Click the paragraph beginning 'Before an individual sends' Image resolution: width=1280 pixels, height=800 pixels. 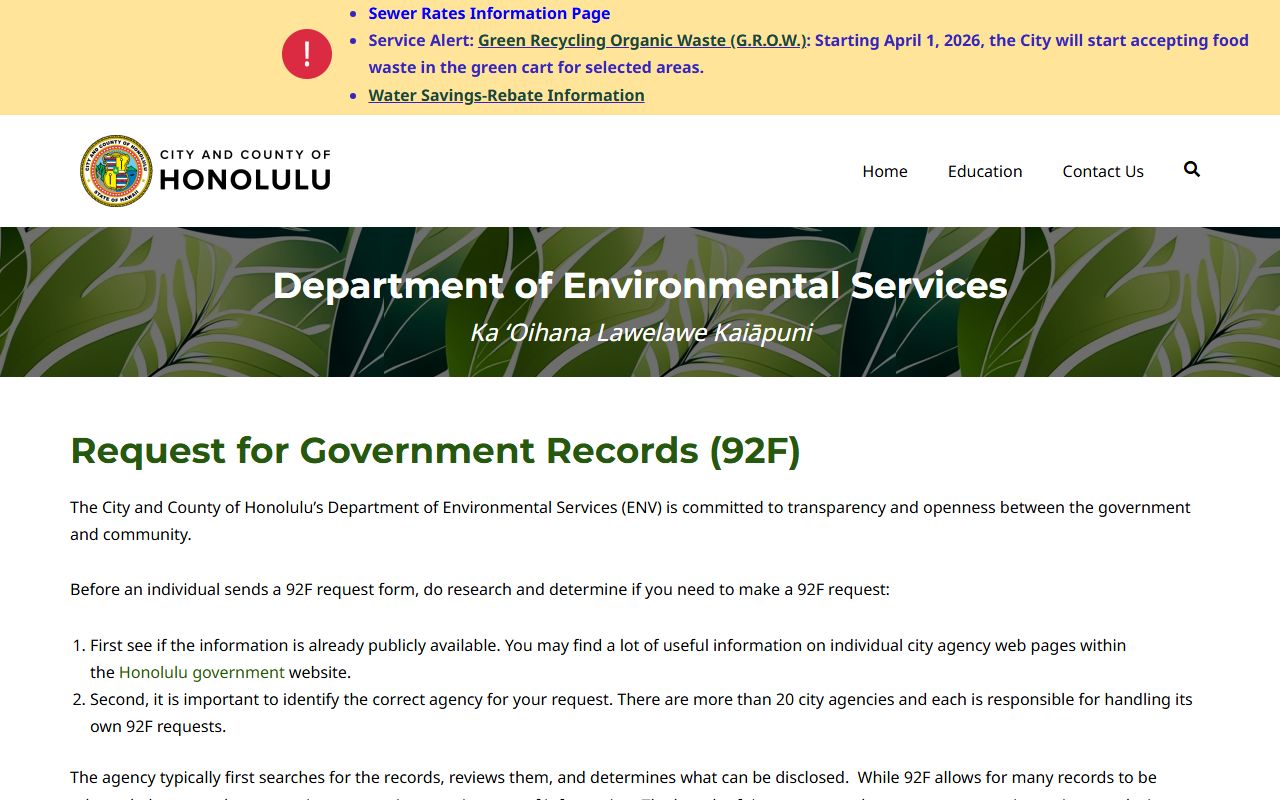(480, 589)
